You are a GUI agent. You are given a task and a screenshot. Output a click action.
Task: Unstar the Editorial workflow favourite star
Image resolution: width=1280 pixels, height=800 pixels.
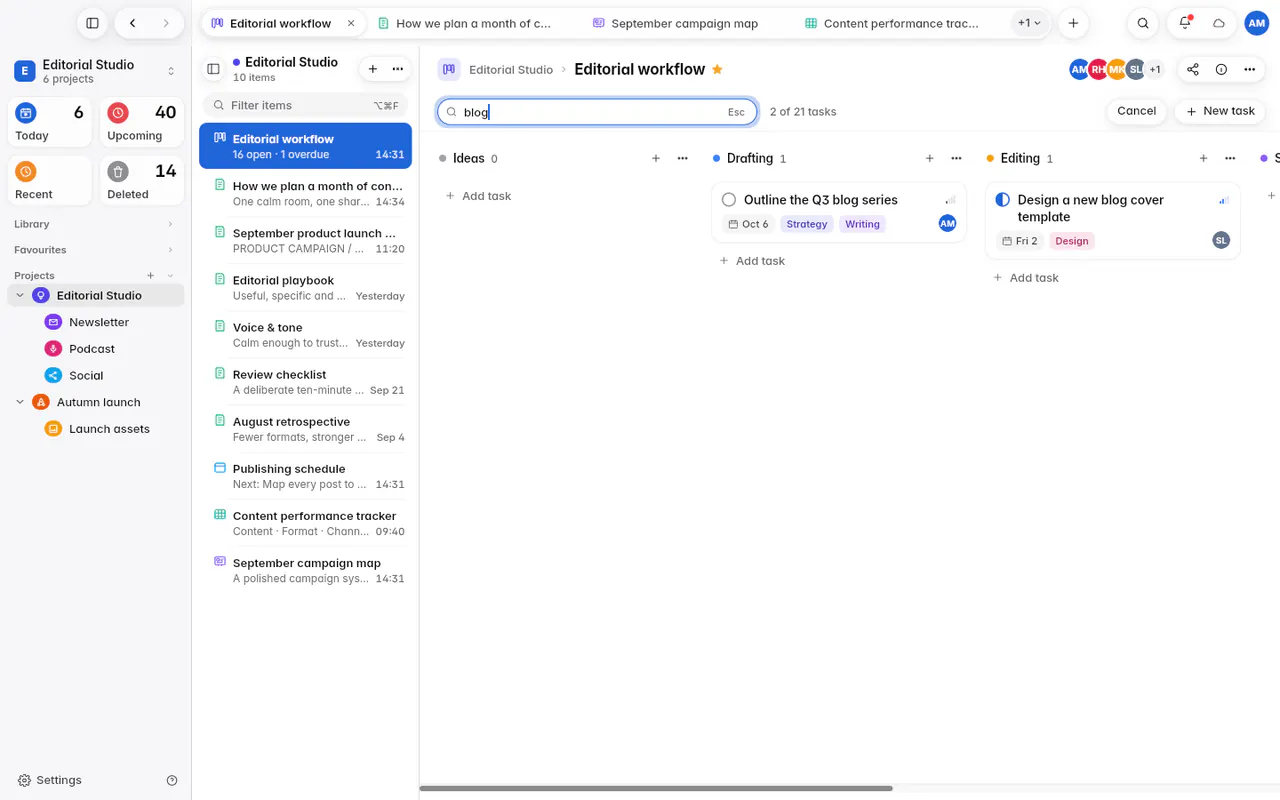click(717, 69)
